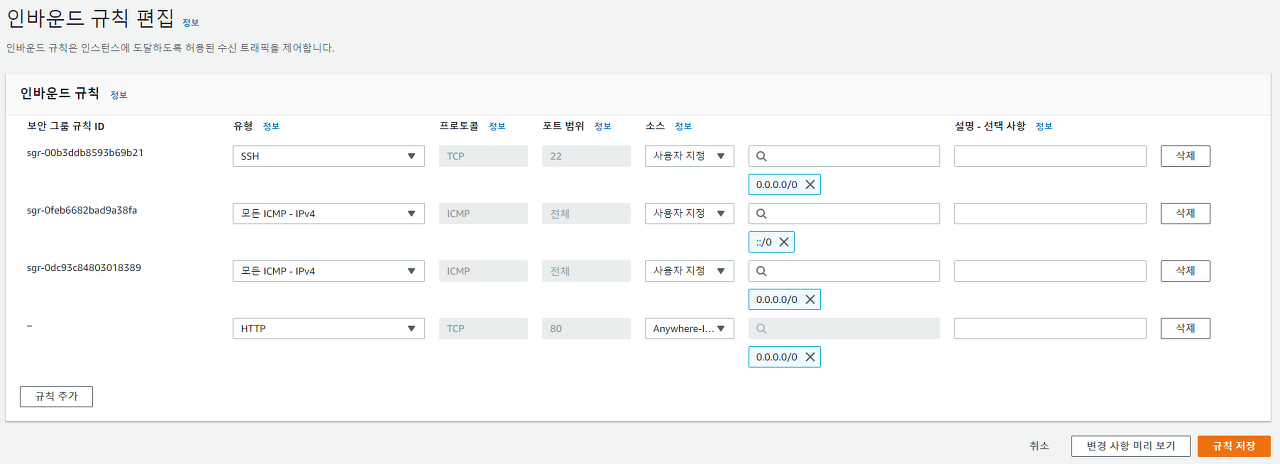Viewport: 1280px width, 464px height.
Task: Open source dropdown for rule sgr-0feb6682bad9a38fa
Action: [x=690, y=214]
